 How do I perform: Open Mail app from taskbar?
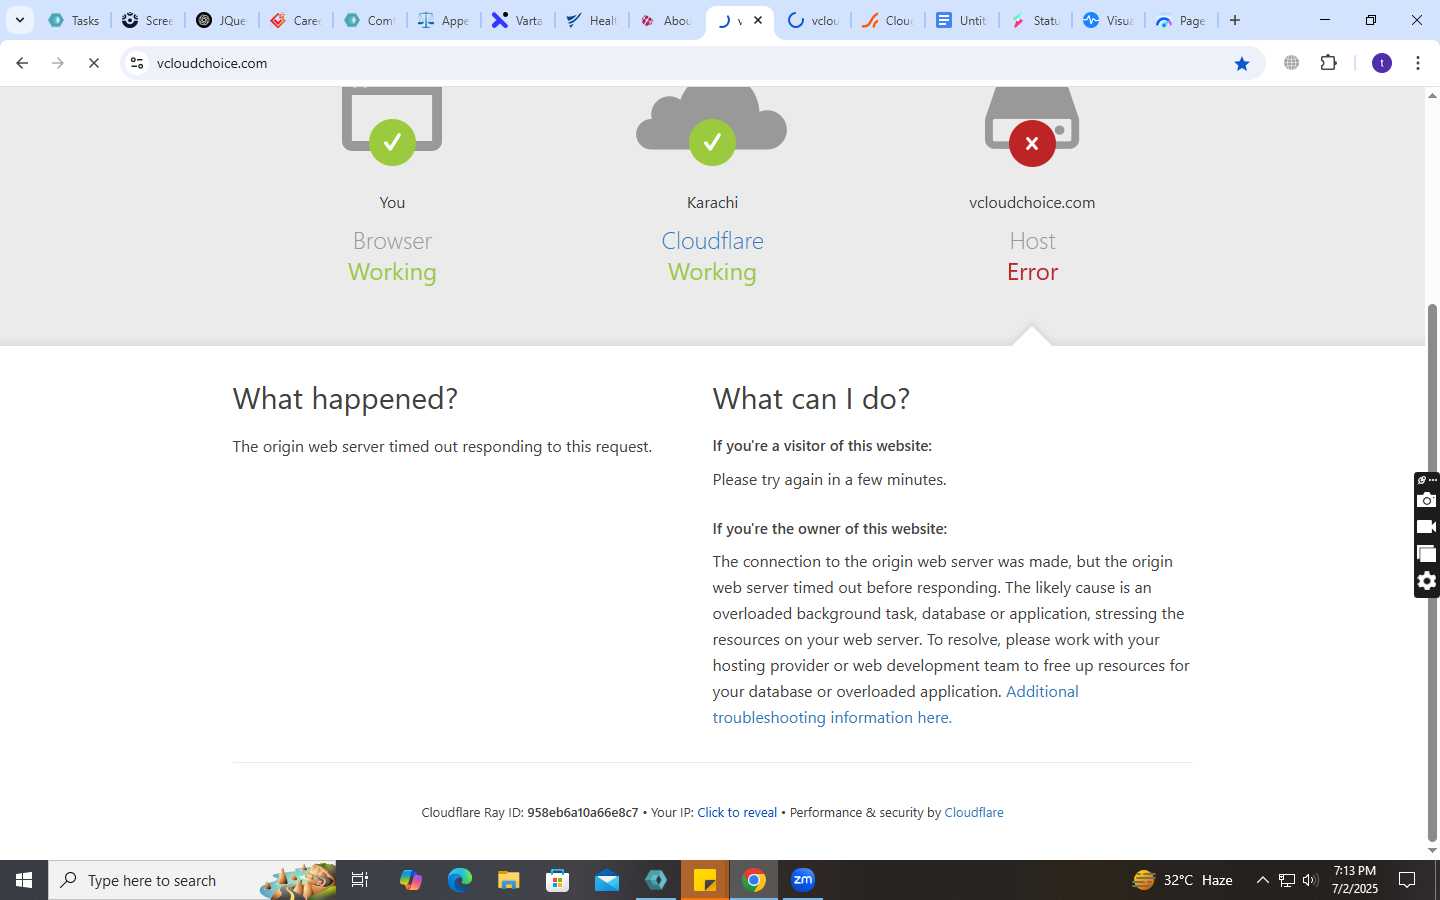pyautogui.click(x=607, y=880)
